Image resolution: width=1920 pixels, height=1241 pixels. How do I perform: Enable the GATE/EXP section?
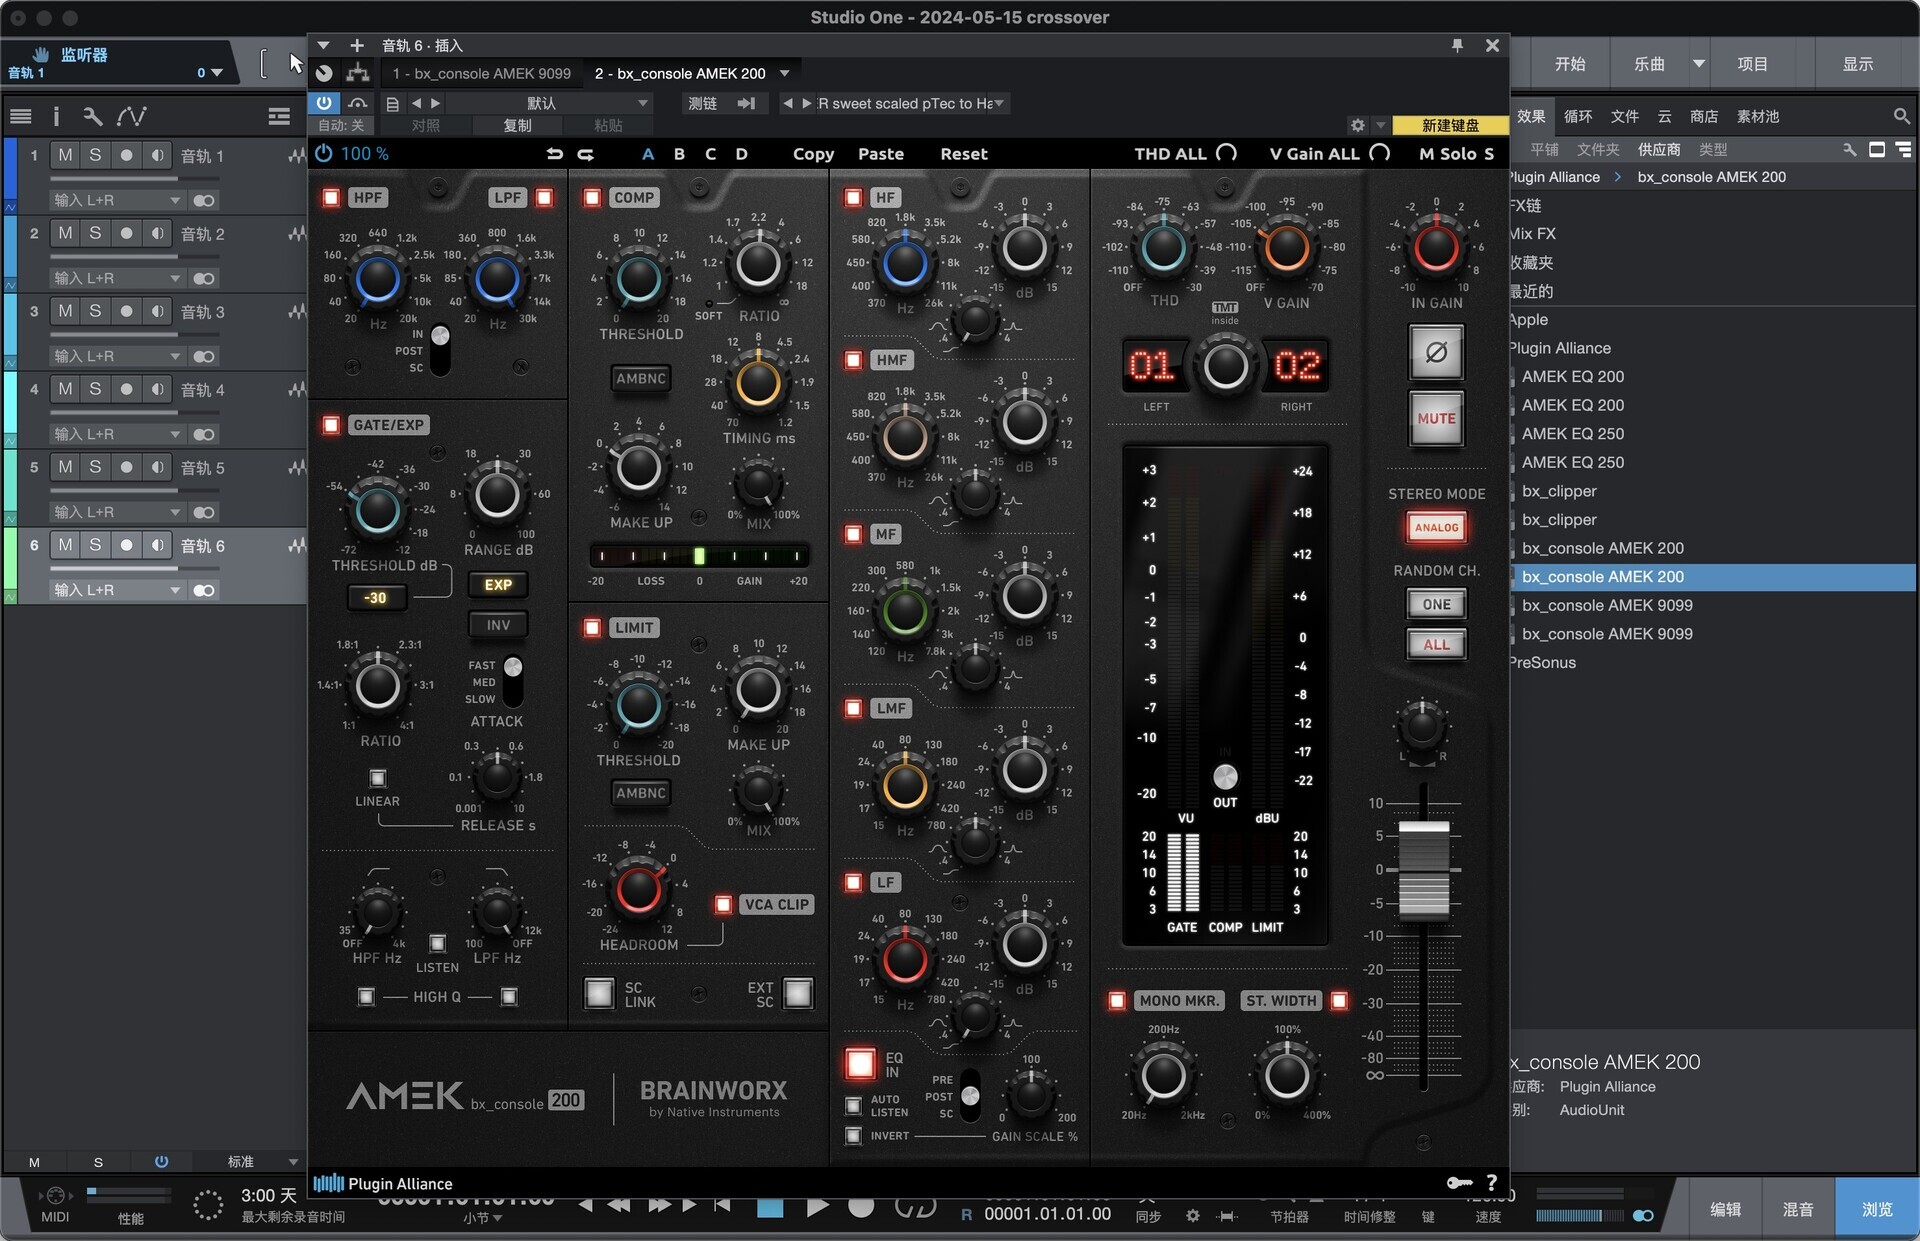pyautogui.click(x=331, y=425)
